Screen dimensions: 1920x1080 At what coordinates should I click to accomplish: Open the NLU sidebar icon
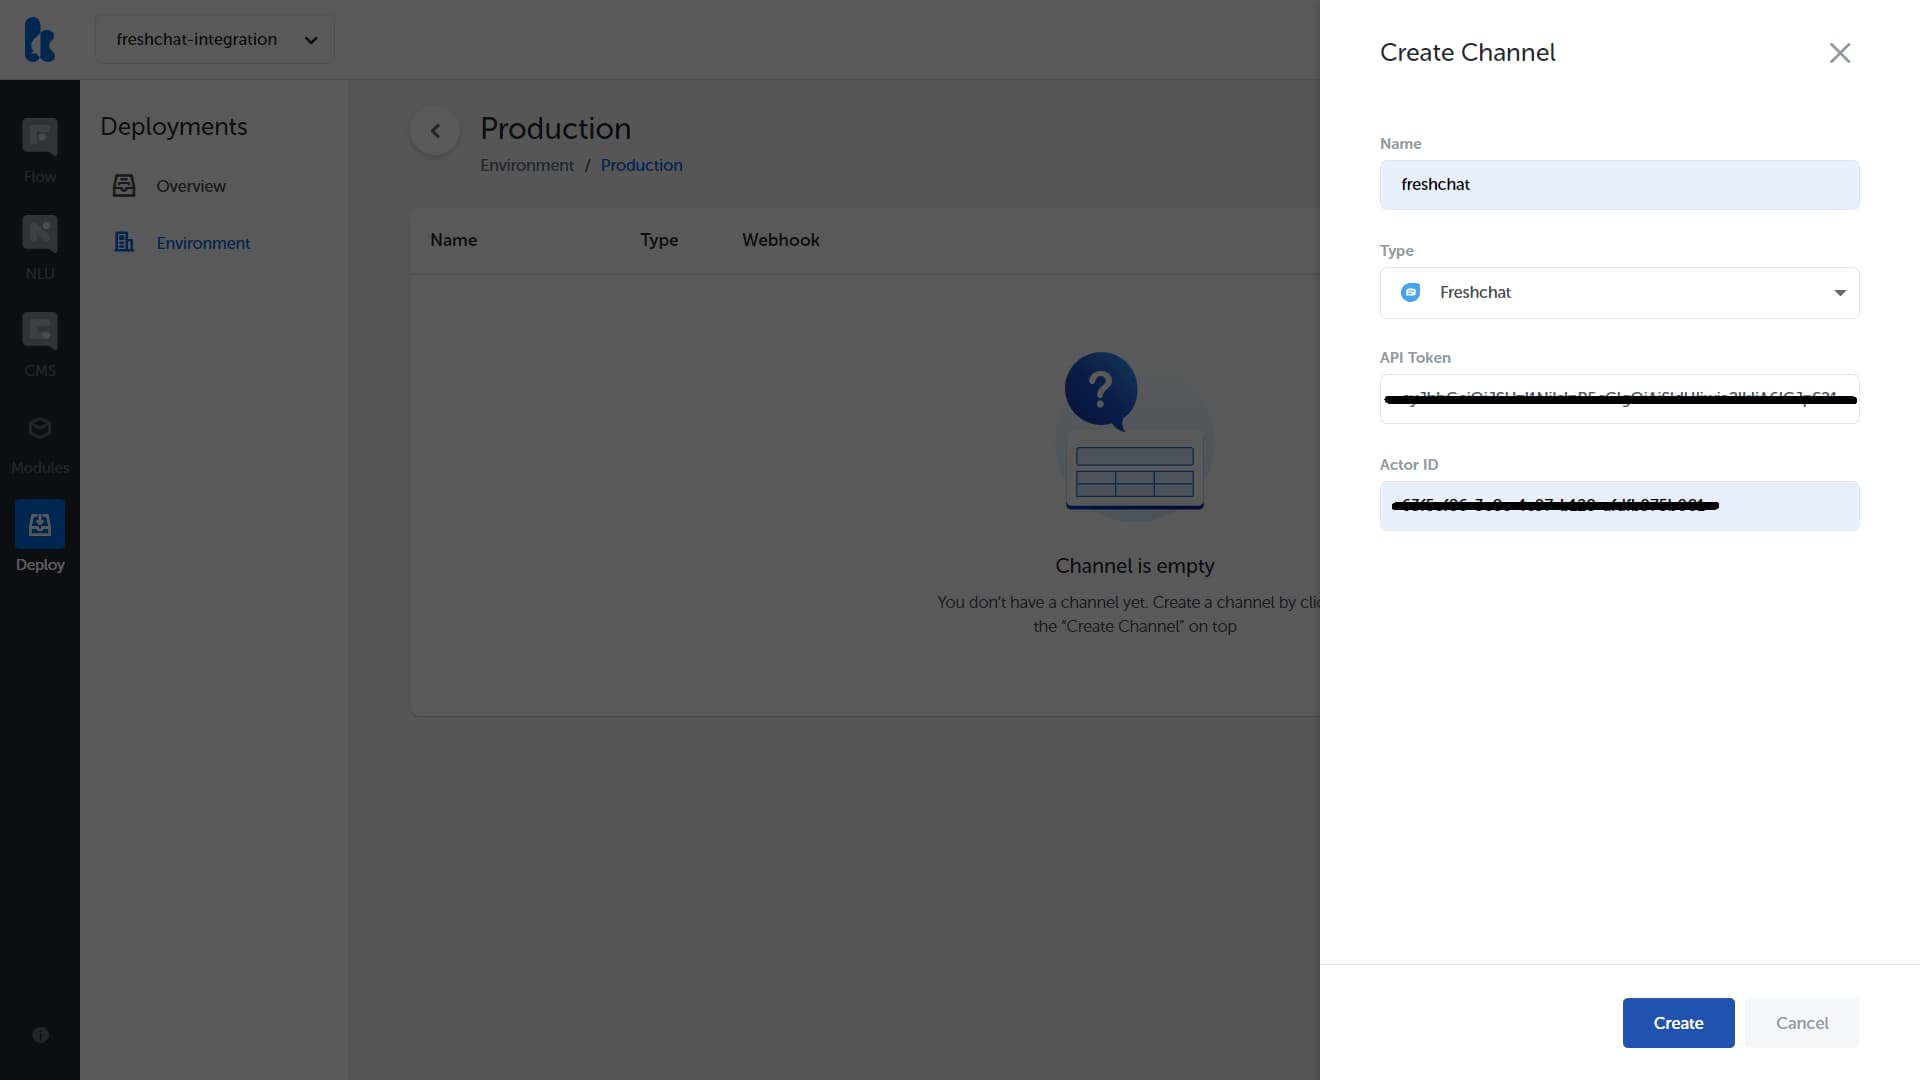(40, 234)
